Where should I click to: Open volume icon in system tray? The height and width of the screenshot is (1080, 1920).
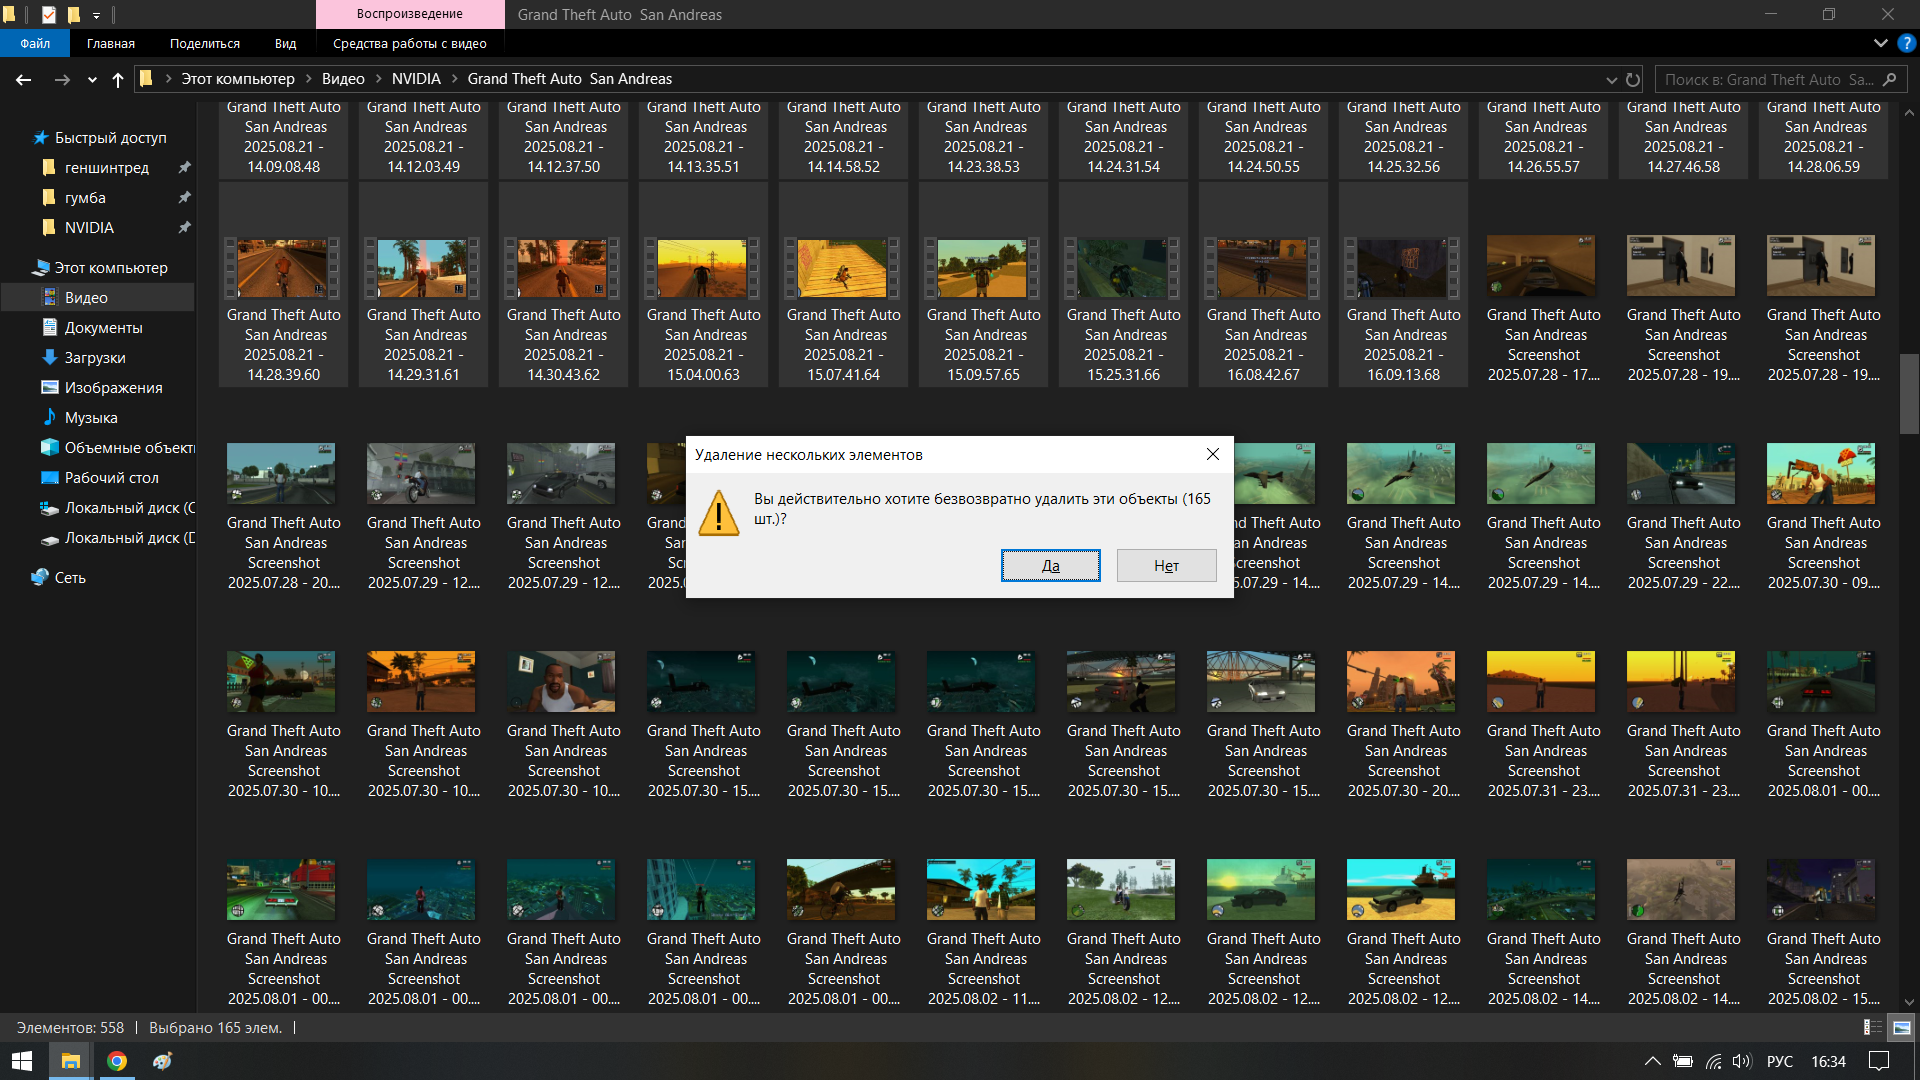(x=1742, y=1061)
